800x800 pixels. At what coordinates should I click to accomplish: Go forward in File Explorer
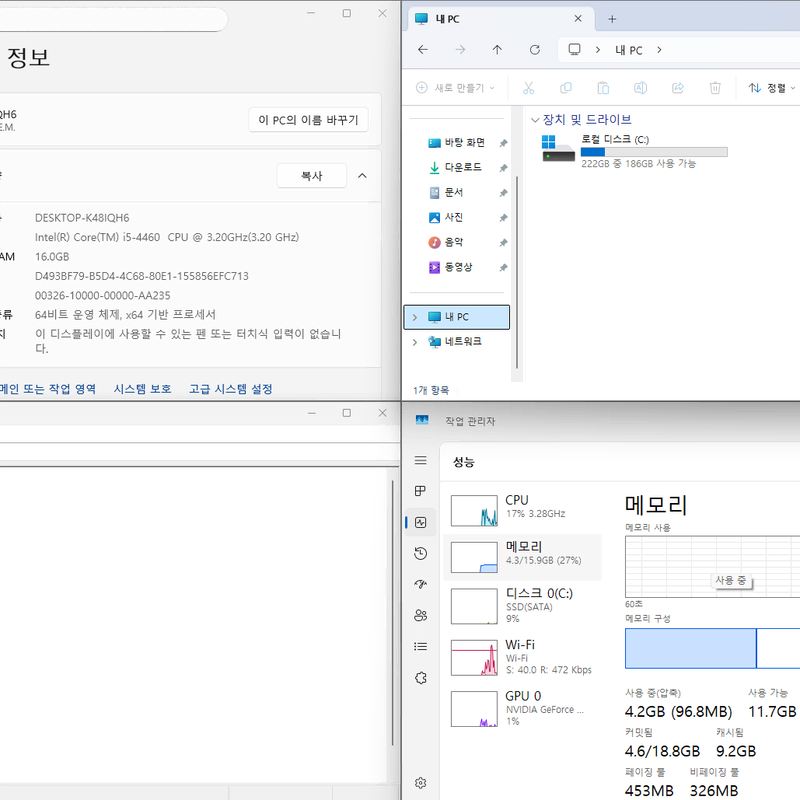(x=460, y=49)
